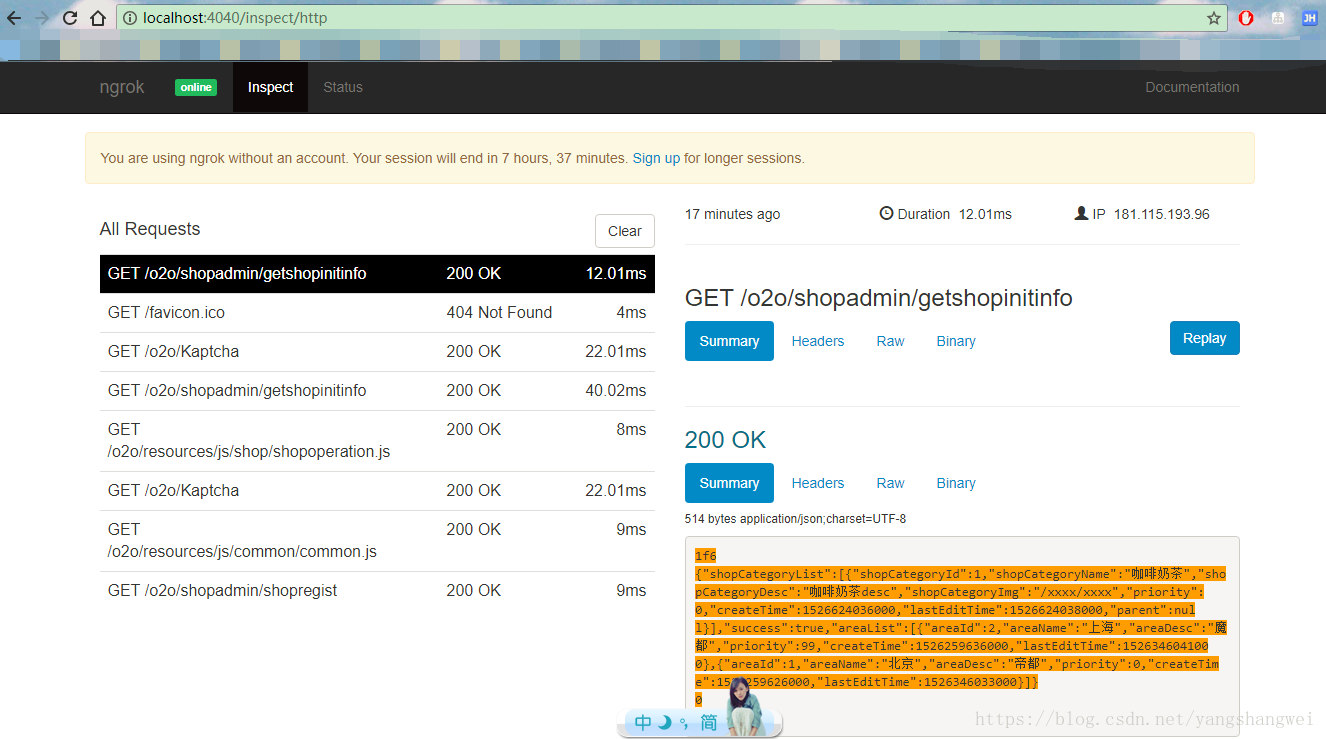Clear all requests with Clear button
The width and height of the screenshot is (1326, 739).
624,231
